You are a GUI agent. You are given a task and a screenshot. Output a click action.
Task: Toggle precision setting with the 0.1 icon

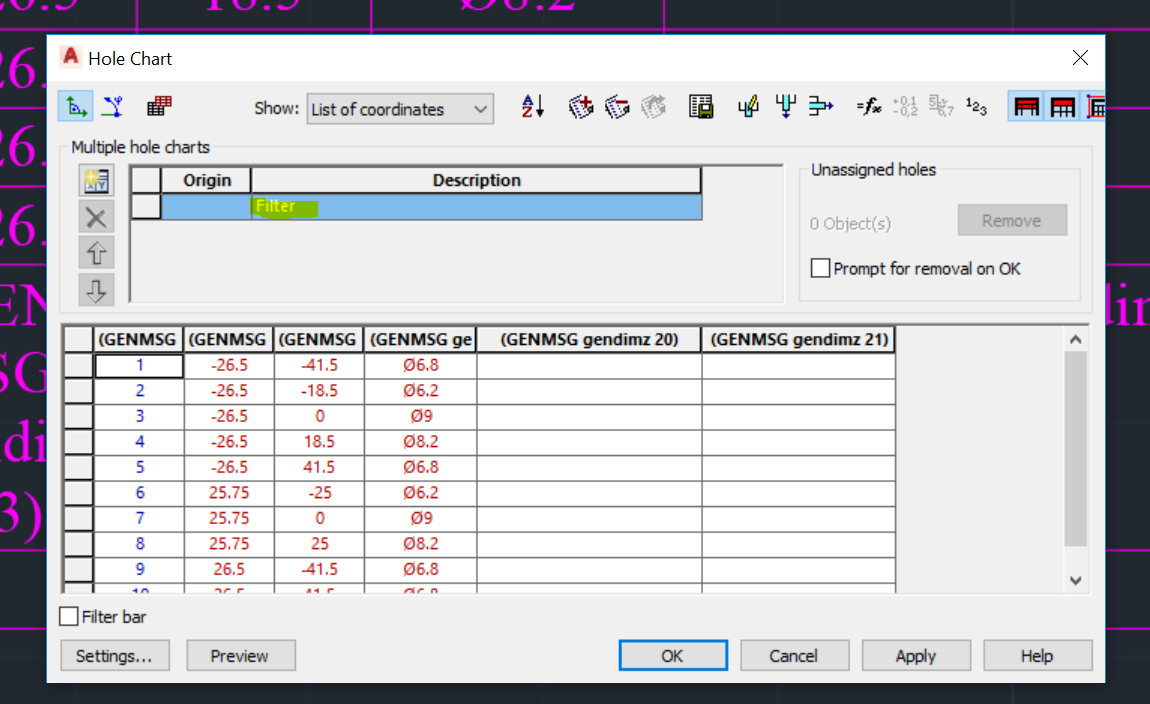pyautogui.click(x=903, y=105)
